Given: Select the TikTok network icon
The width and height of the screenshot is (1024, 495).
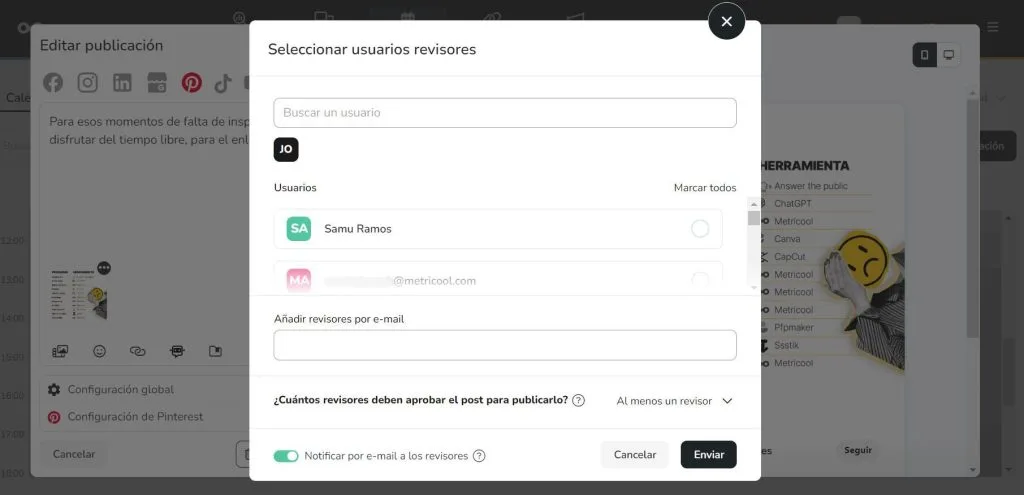Looking at the screenshot, I should 223,83.
